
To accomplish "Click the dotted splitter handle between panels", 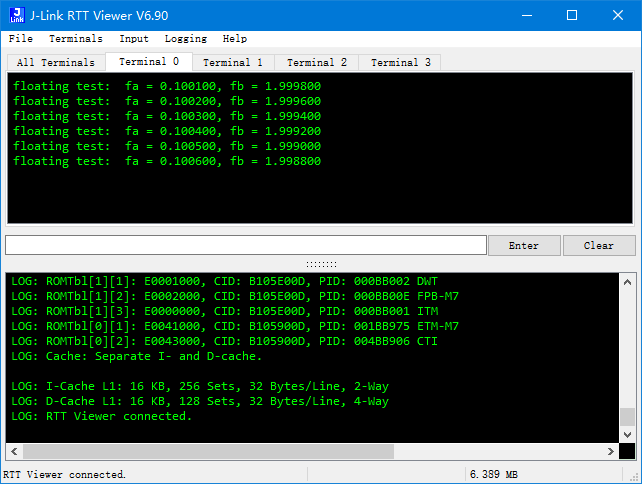I will point(321,265).
